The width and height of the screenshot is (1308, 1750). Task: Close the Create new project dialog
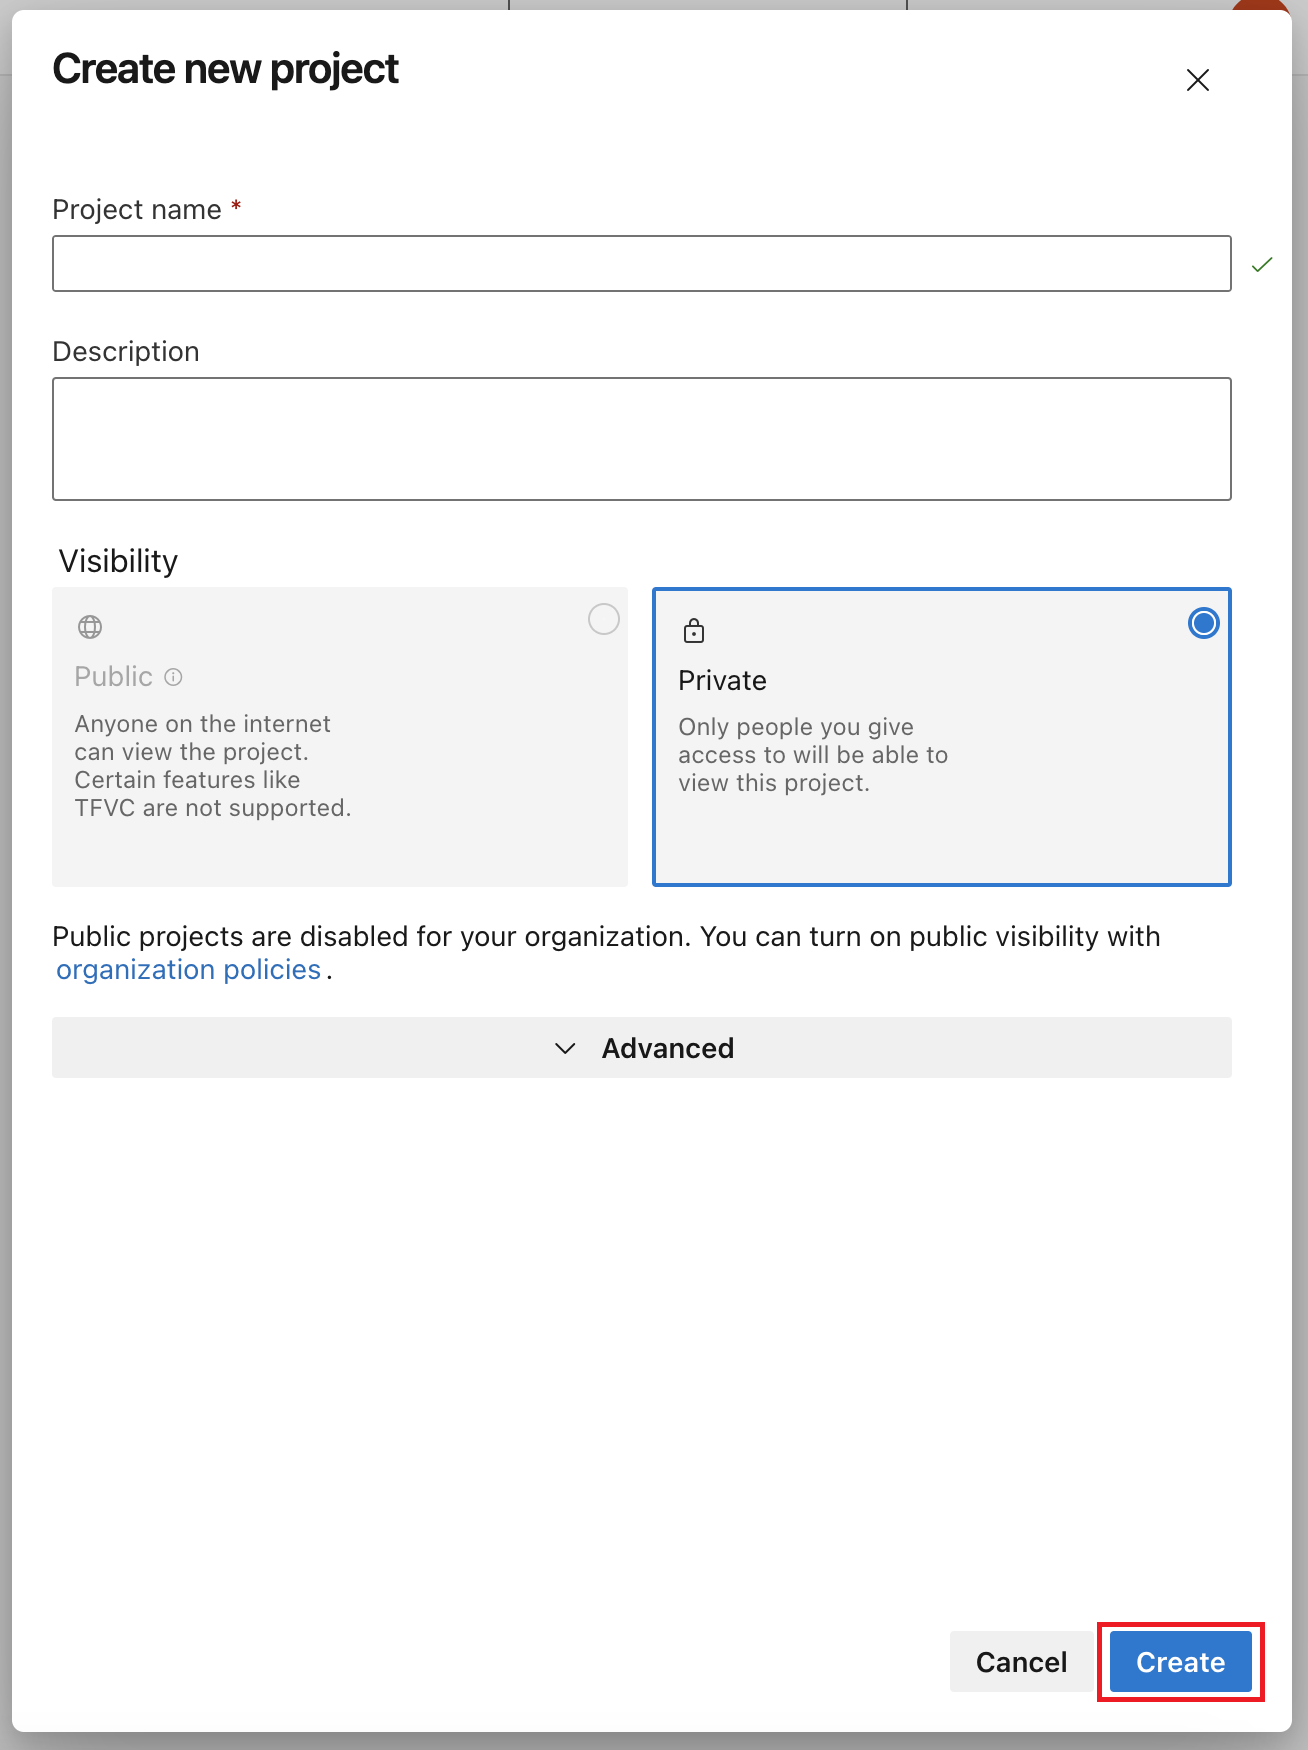click(1197, 80)
